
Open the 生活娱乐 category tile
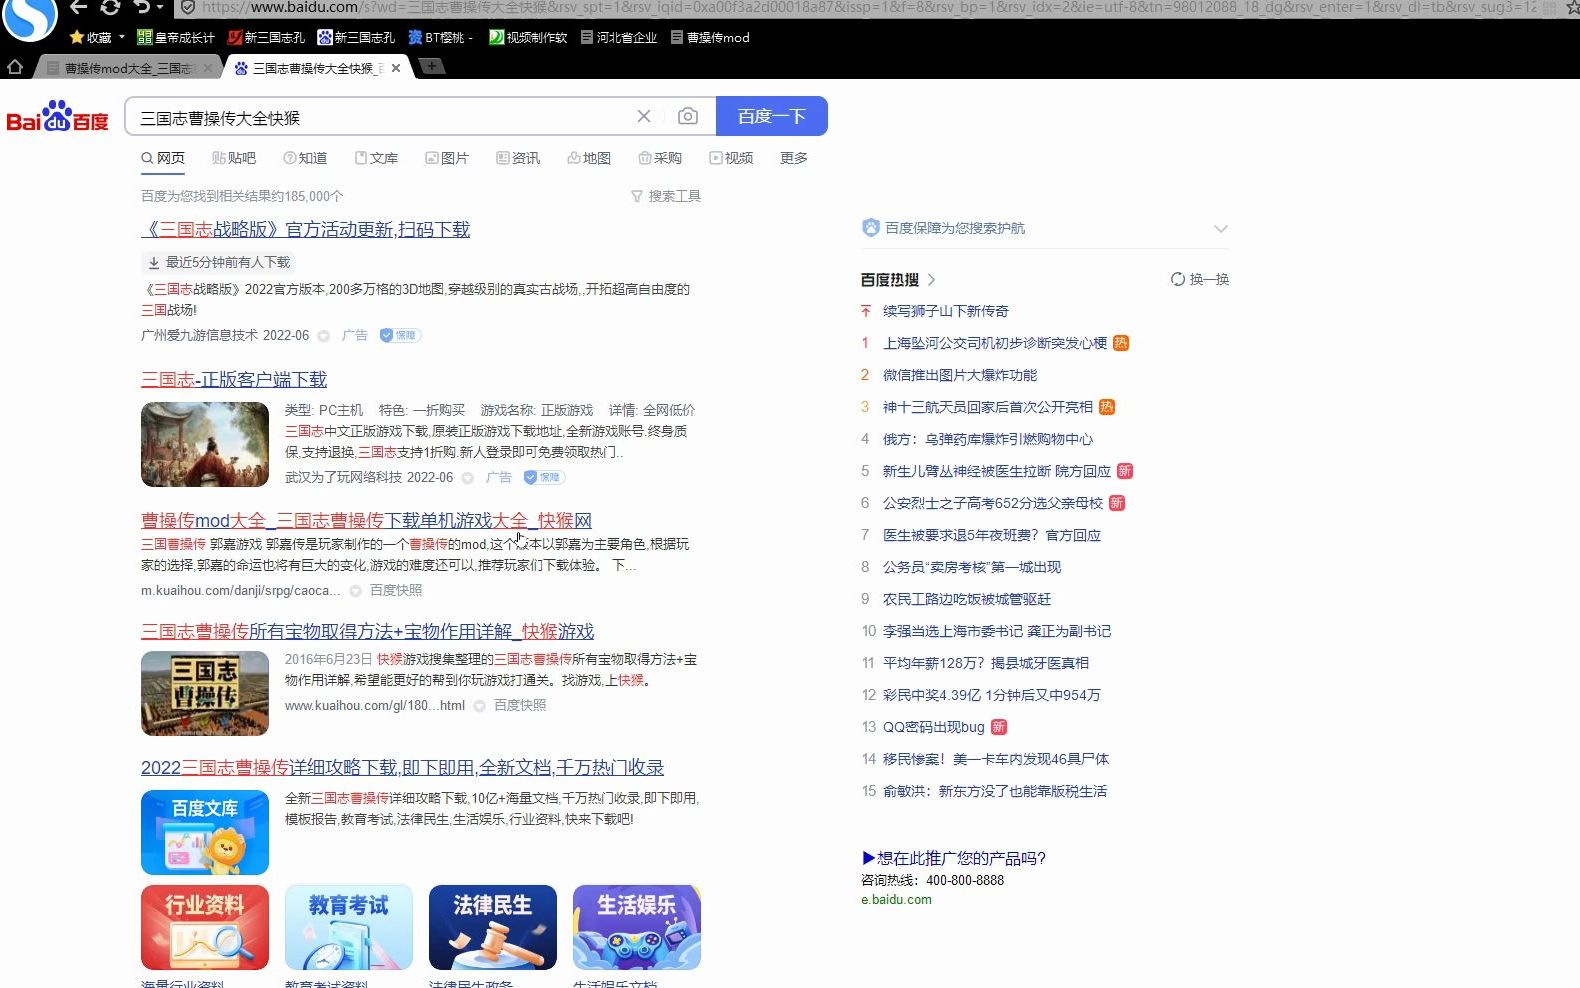[637, 927]
